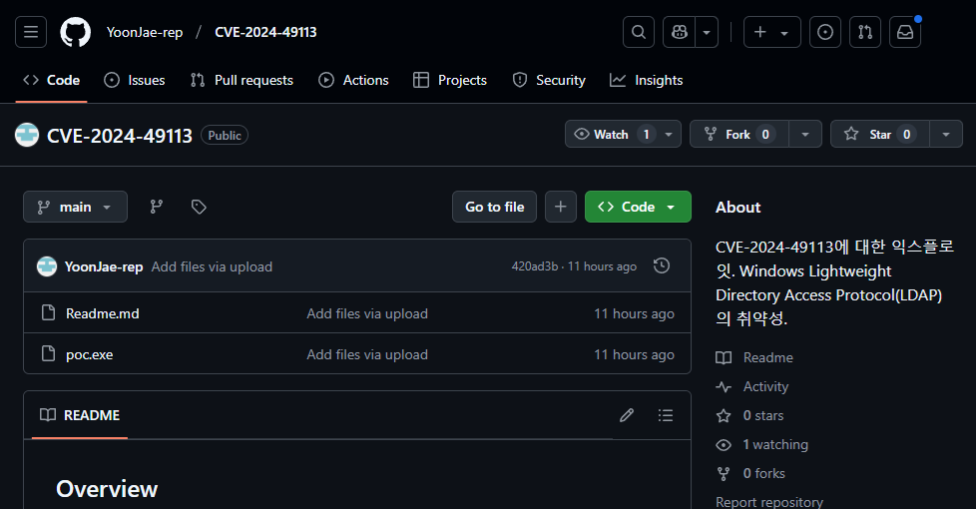Open the create new plus menu
The image size is (976, 509).
(x=772, y=32)
